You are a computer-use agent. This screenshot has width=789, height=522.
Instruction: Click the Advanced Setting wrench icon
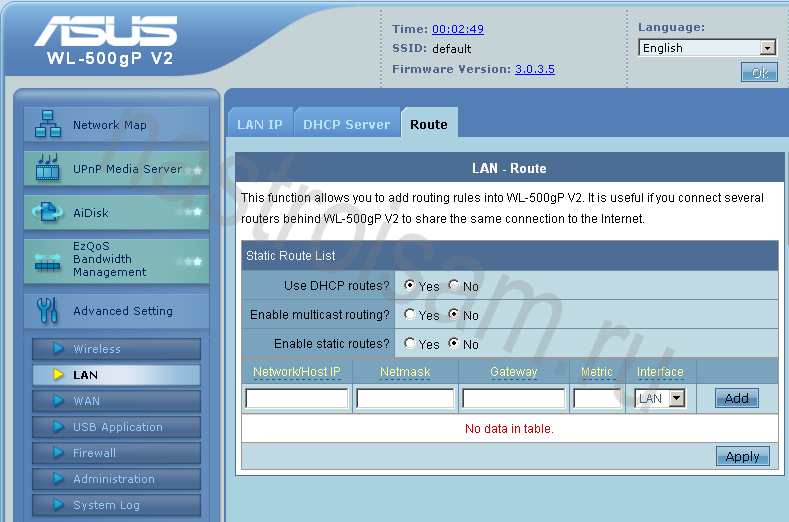click(x=47, y=310)
